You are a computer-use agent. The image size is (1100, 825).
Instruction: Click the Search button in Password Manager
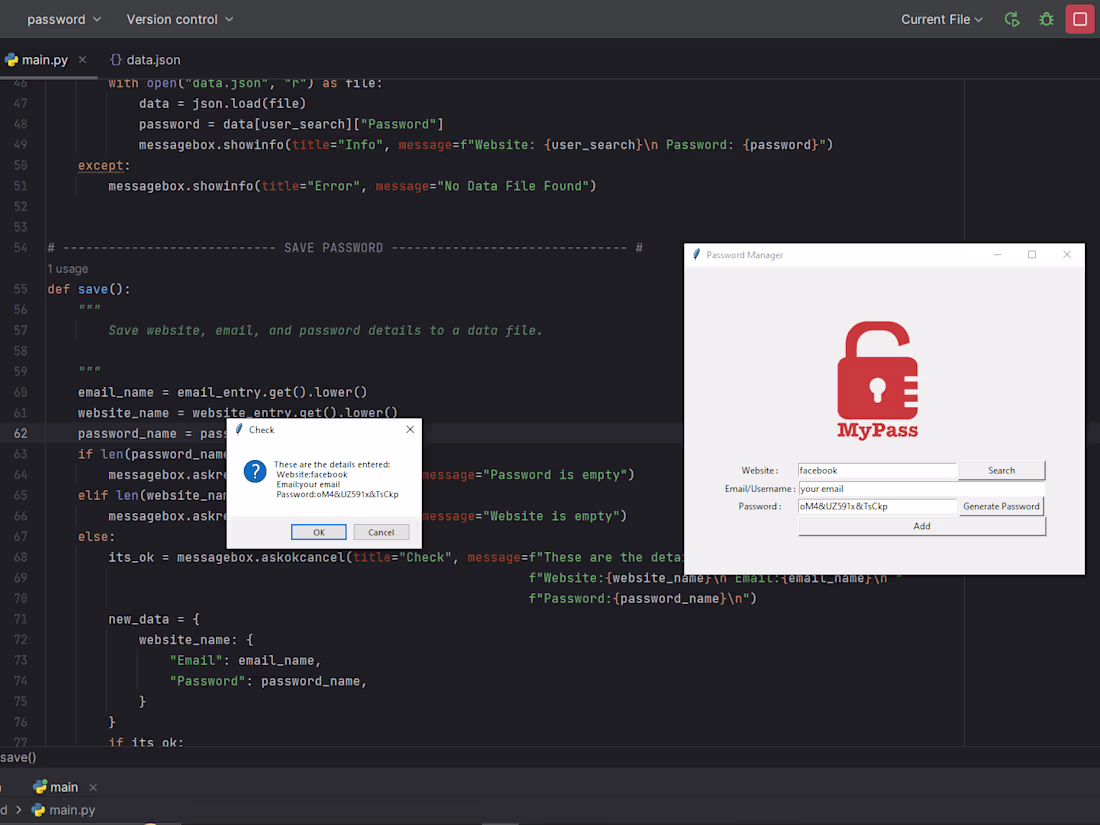point(1001,470)
